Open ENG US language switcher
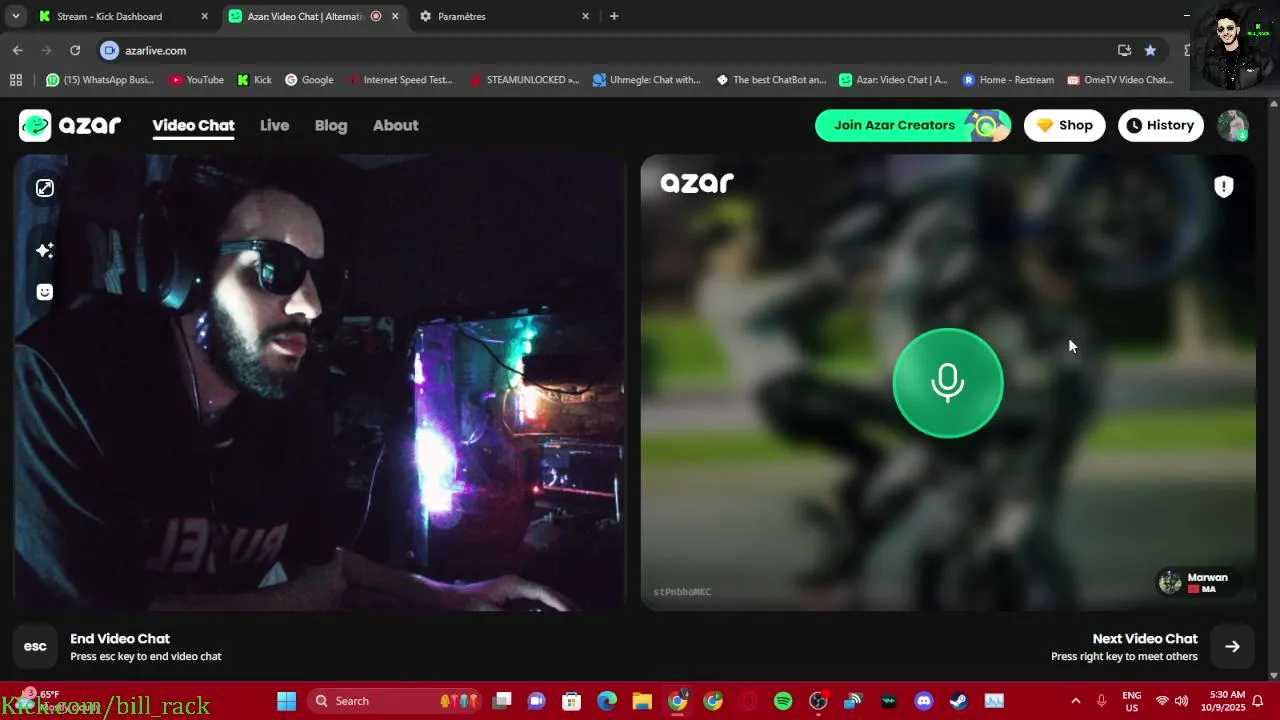1280x720 pixels. point(1132,701)
